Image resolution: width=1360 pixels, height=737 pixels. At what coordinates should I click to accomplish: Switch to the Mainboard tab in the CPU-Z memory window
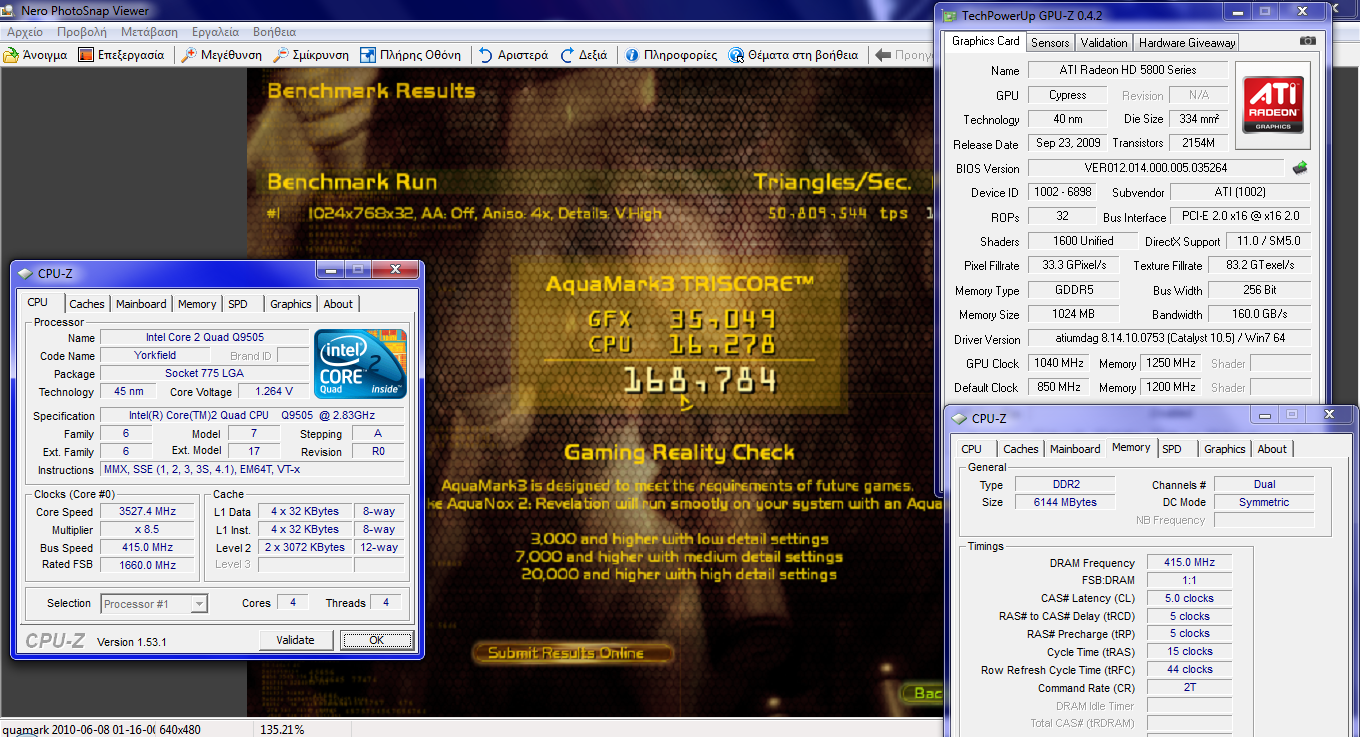pos(1075,449)
